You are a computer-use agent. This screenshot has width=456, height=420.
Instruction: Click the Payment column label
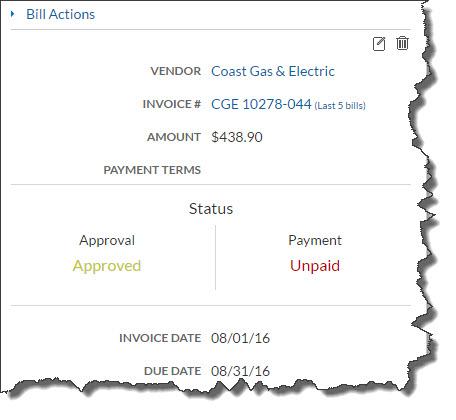pyautogui.click(x=315, y=240)
